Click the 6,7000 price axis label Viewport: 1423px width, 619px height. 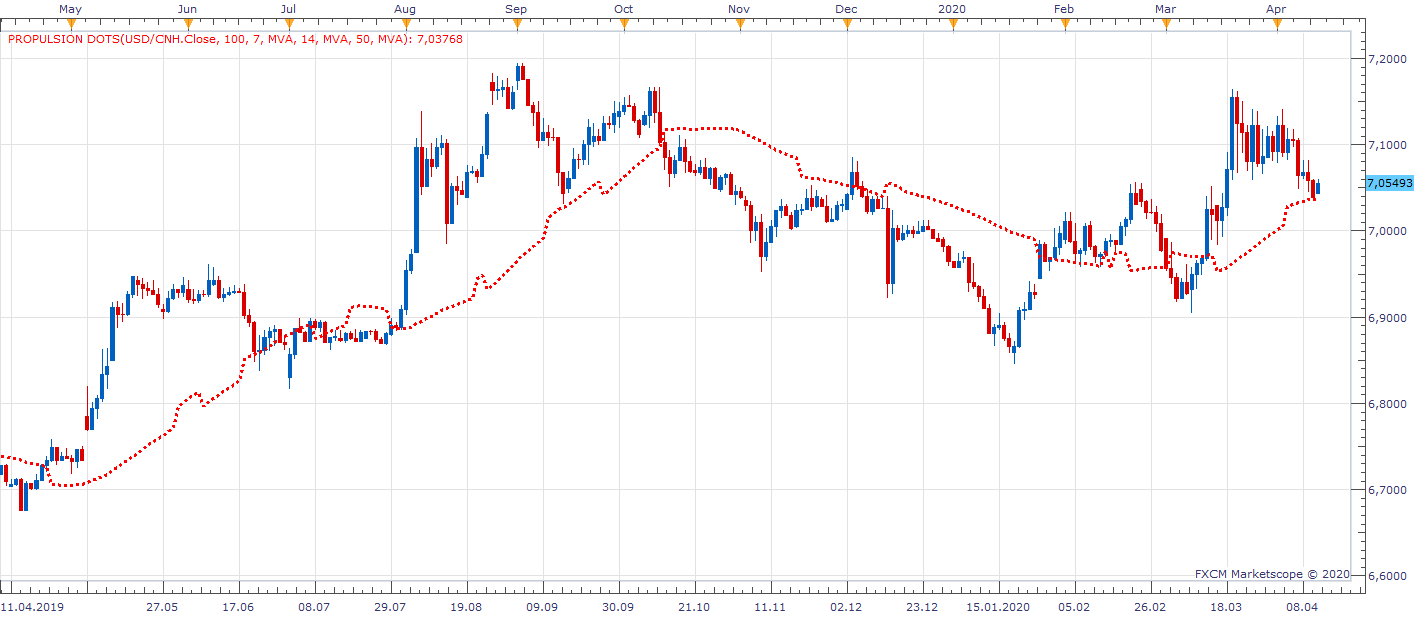point(1385,490)
